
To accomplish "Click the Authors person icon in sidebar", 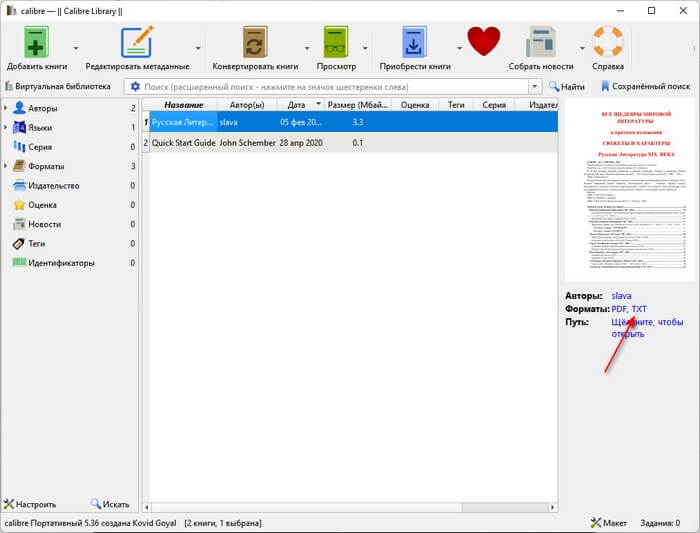I will 19,108.
